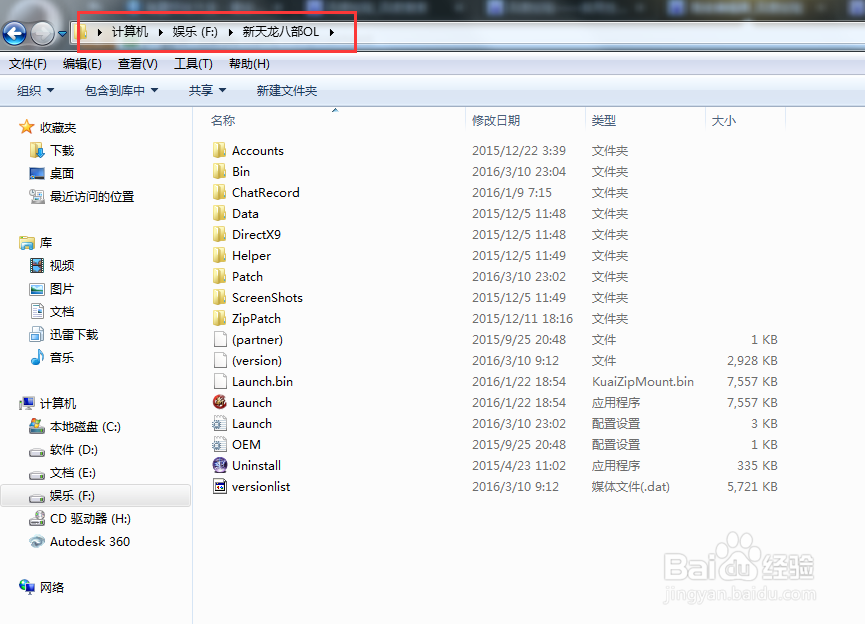Expand the arrow after 计算机 in address bar
This screenshot has height=624, width=865.
161,32
